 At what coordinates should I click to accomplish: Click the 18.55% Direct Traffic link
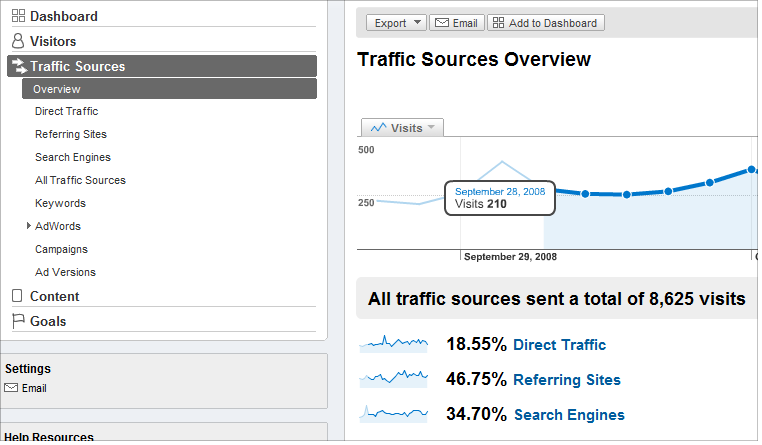559,345
